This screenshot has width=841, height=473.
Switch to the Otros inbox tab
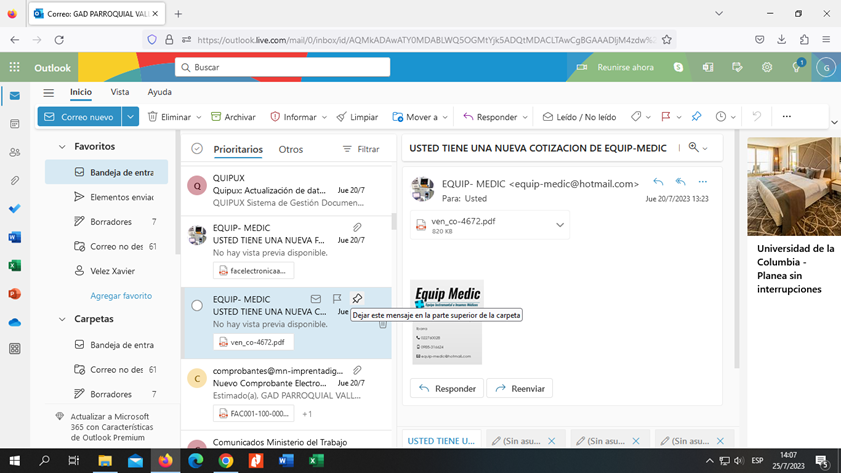pyautogui.click(x=290, y=149)
